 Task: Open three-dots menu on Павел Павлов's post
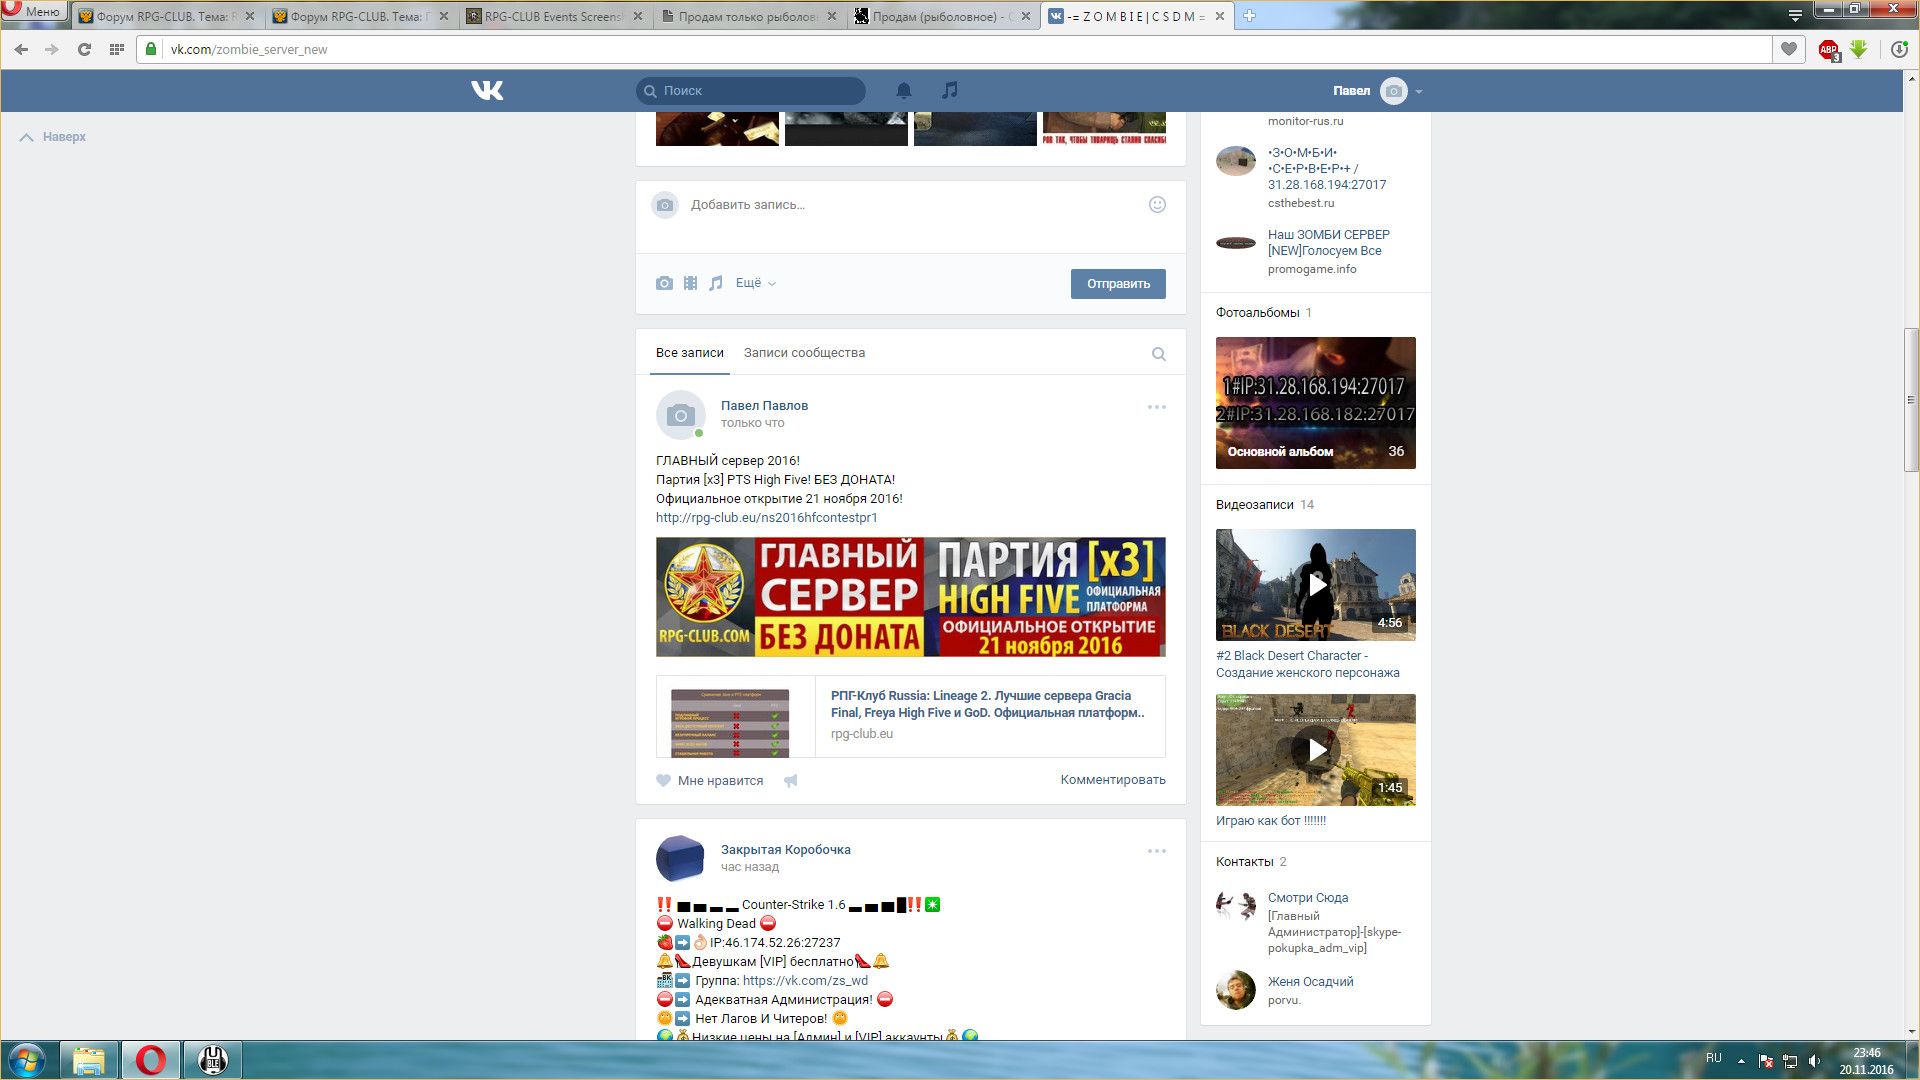pyautogui.click(x=1156, y=407)
